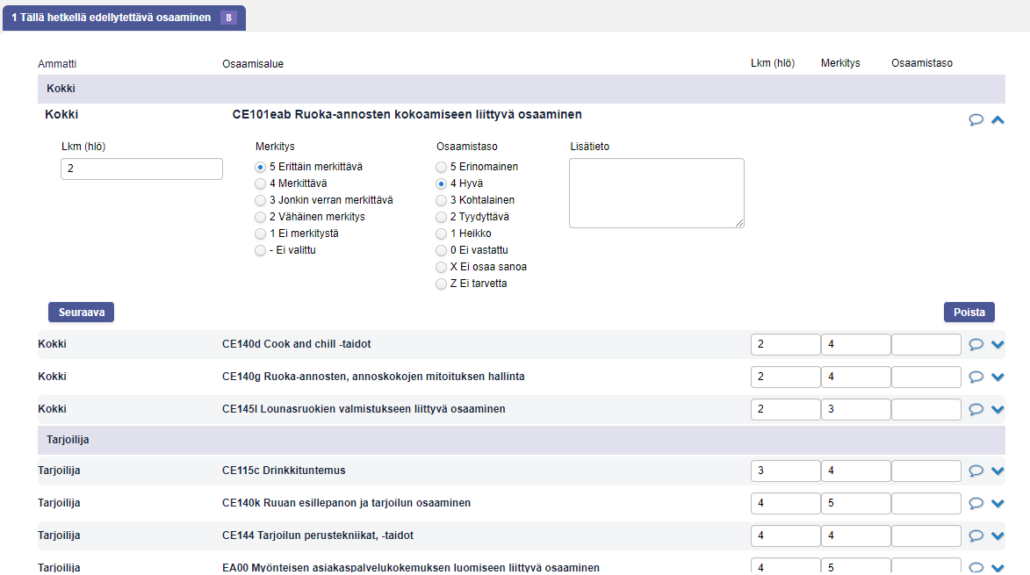Open comment icon on Tarjoilun perustekniikat row
The height and width of the screenshot is (575, 1030).
tap(976, 536)
